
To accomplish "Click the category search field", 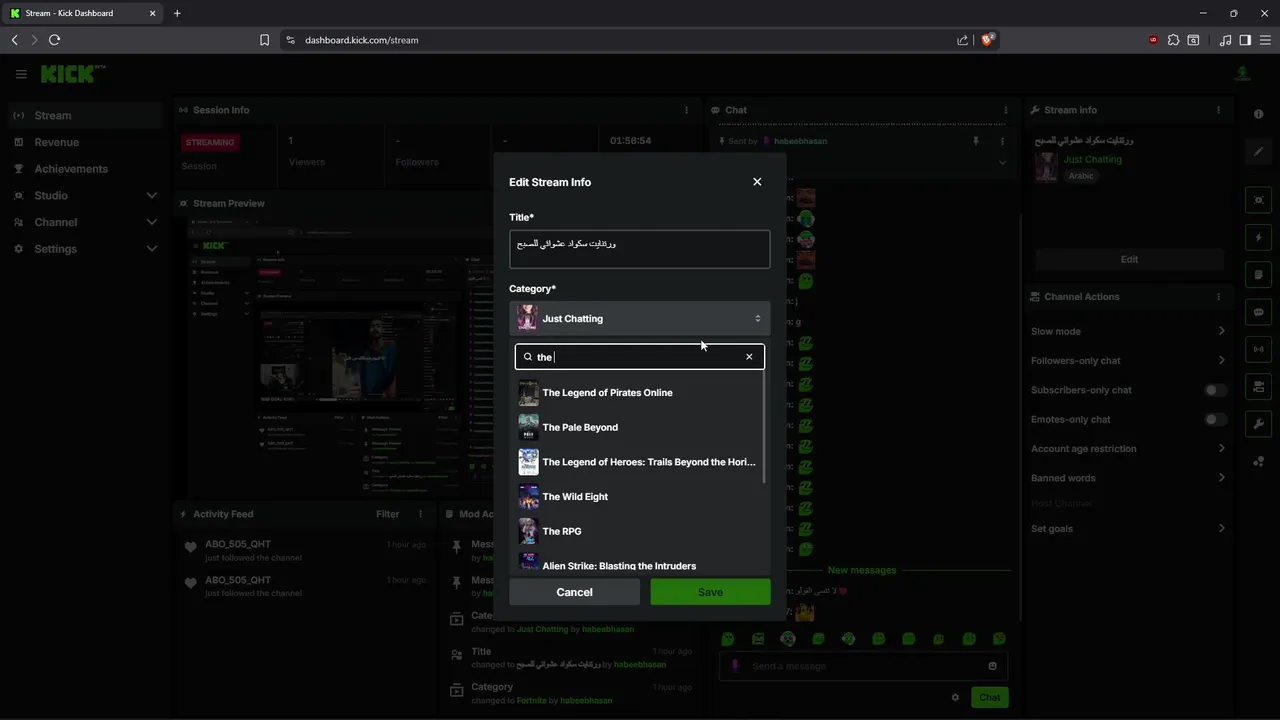I will point(640,357).
